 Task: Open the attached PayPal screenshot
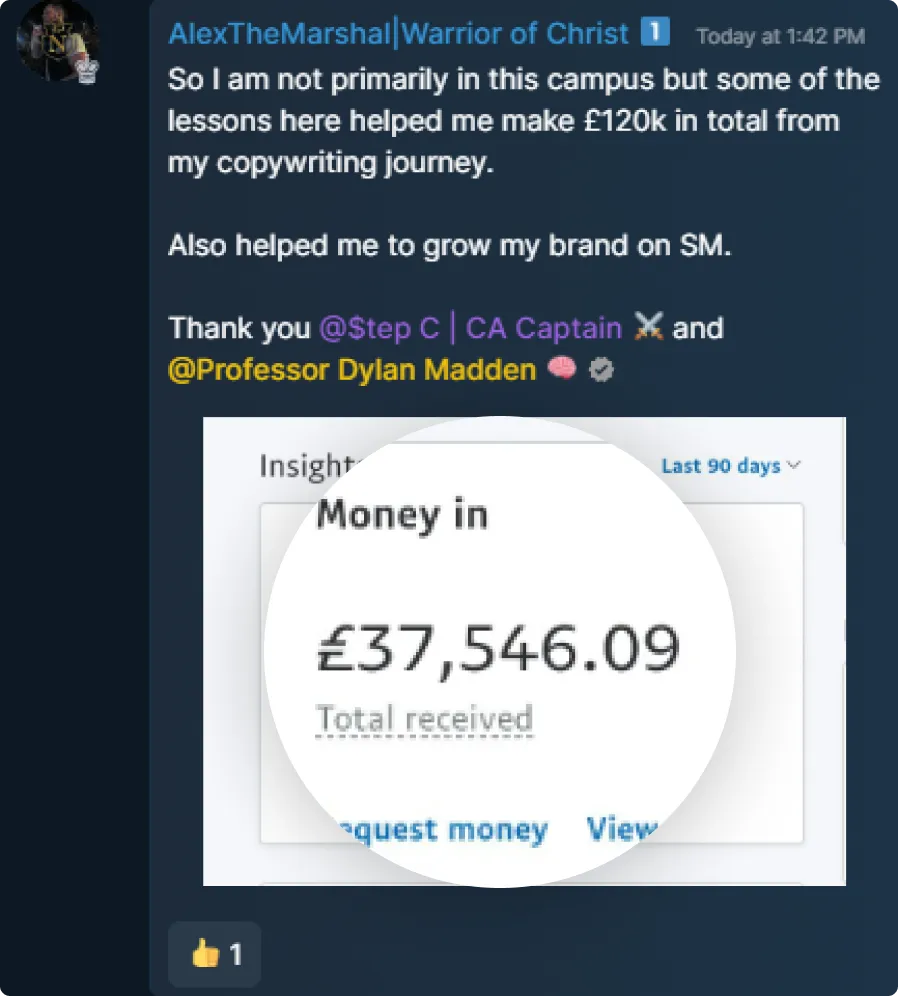pos(525,650)
